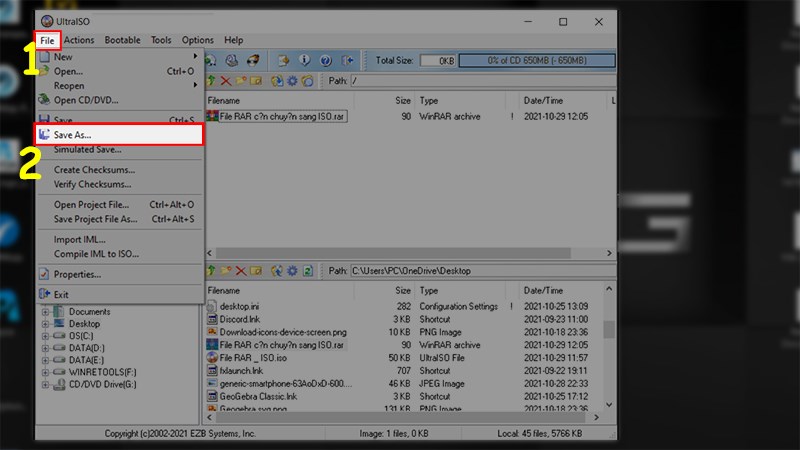This screenshot has height=450, width=800.
Task: Click the Open CD/DVD disc icon in the File menu
Action: tap(44, 99)
